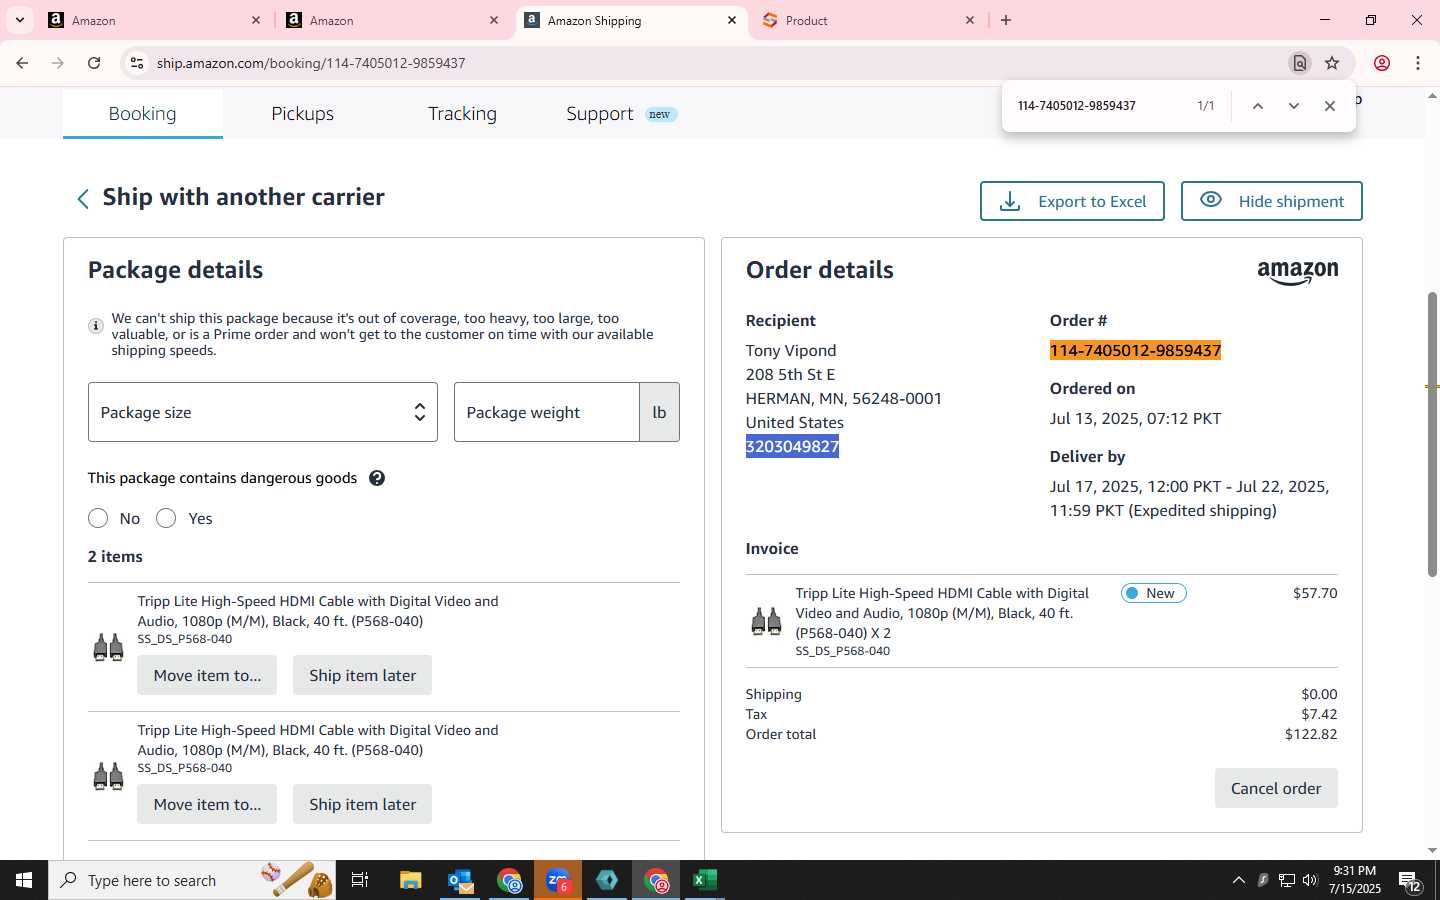
Task: Switch to the Booking tab
Action: pos(143,114)
